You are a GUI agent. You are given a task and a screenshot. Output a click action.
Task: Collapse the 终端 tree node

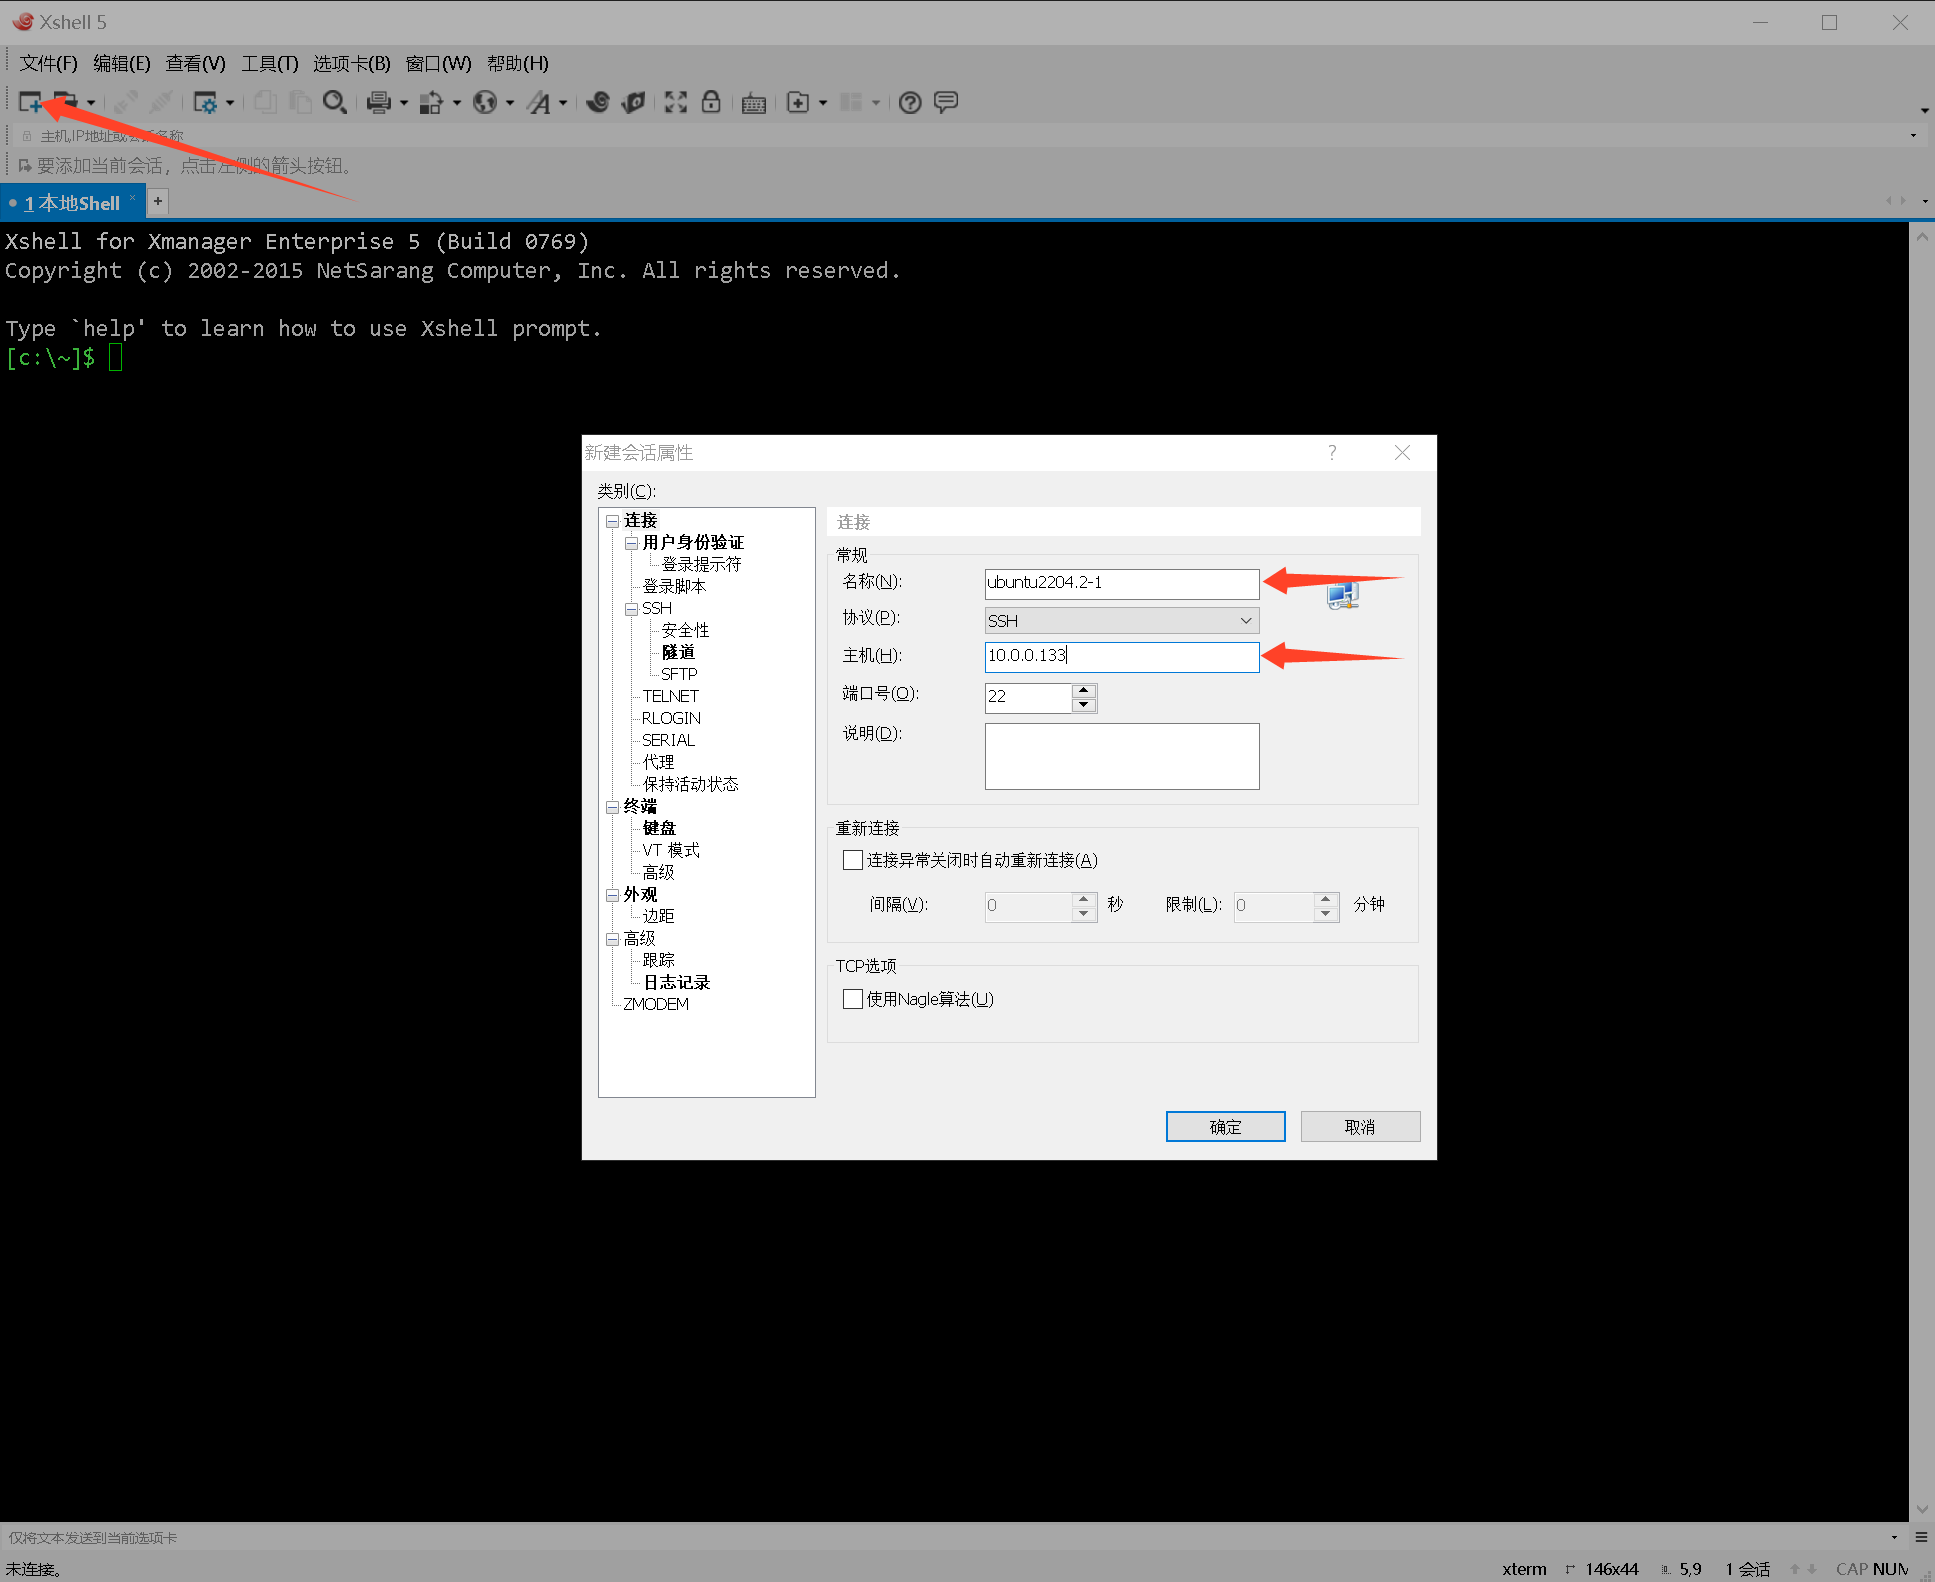coord(612,807)
